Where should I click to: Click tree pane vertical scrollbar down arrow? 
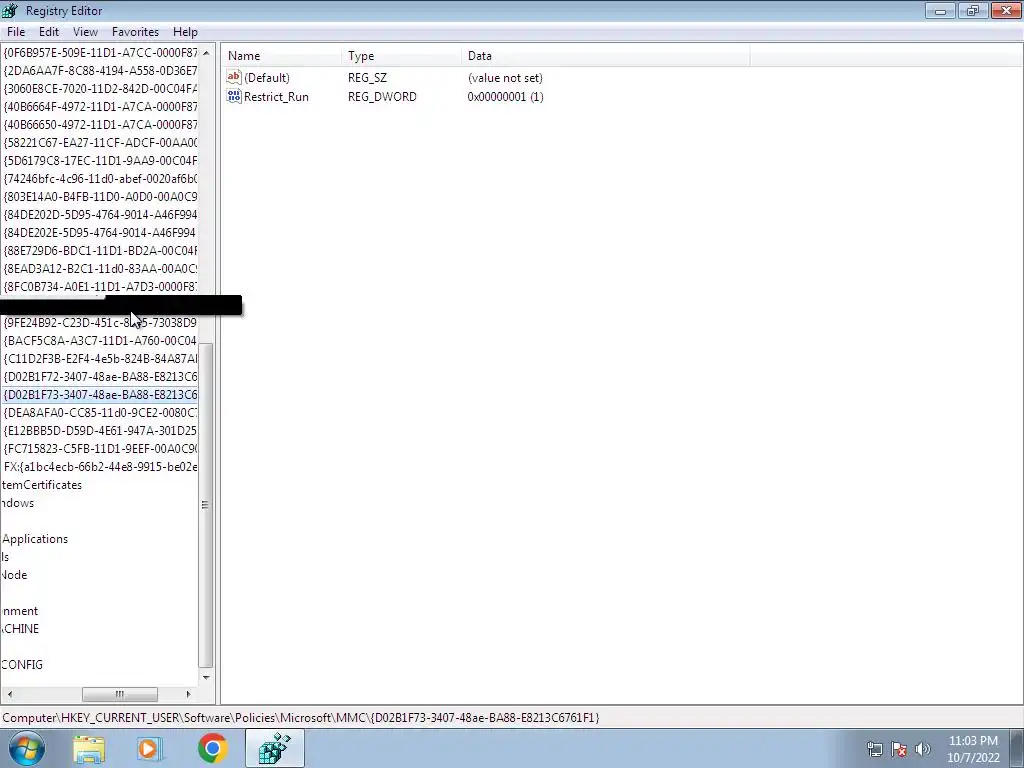pyautogui.click(x=206, y=677)
